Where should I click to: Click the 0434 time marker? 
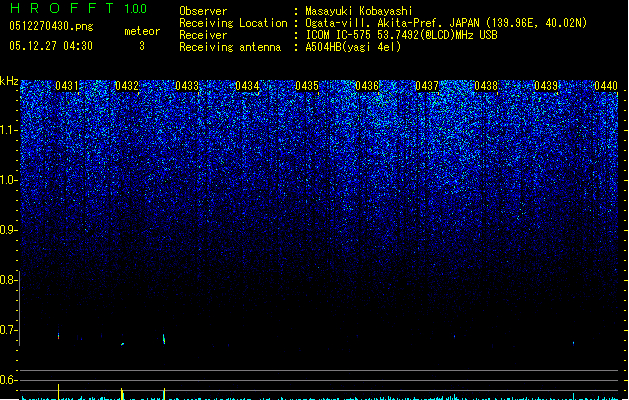click(x=247, y=85)
